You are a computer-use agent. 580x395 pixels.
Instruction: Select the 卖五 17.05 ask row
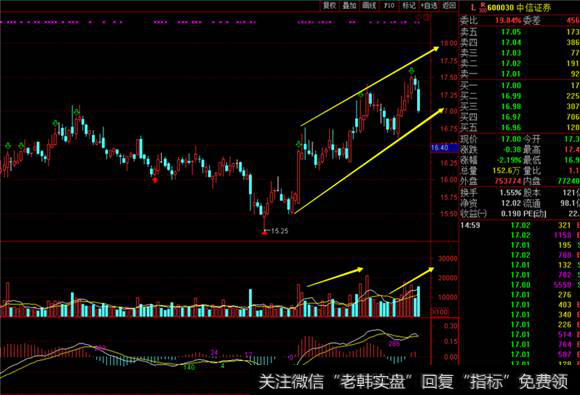(519, 32)
